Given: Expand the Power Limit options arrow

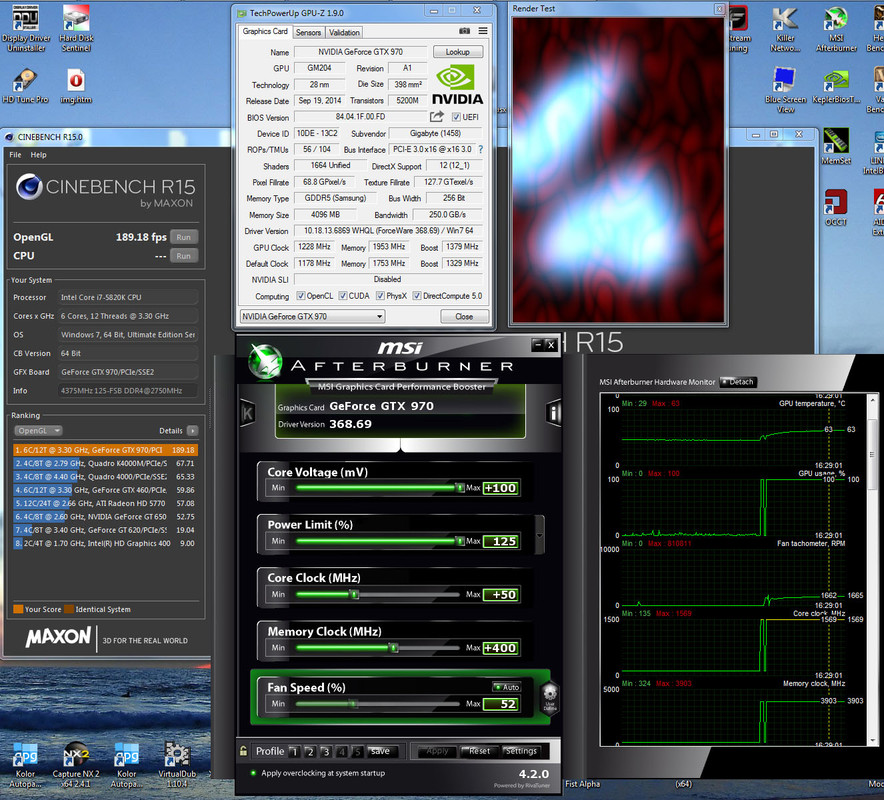Looking at the screenshot, I should pyautogui.click(x=540, y=534).
